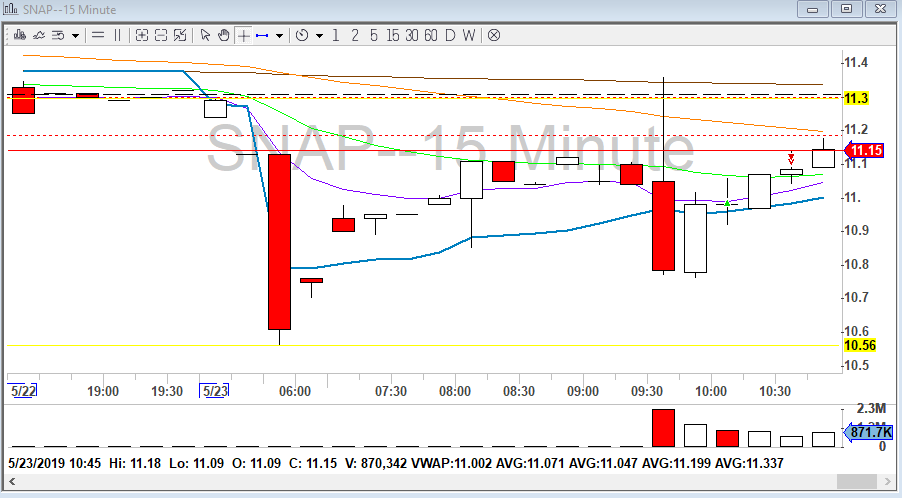
Task: Click horizontal scrollbar left arrow
Action: tap(12, 481)
